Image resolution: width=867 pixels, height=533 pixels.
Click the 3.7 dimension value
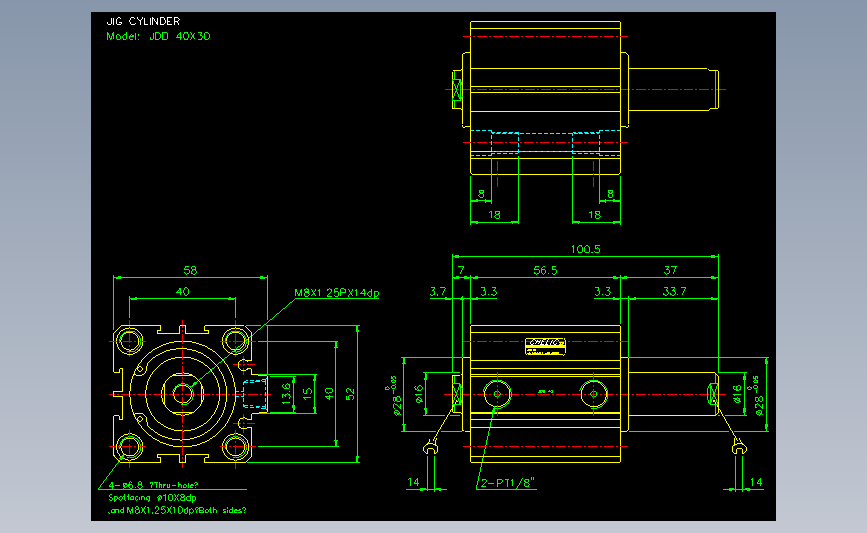[x=438, y=291]
